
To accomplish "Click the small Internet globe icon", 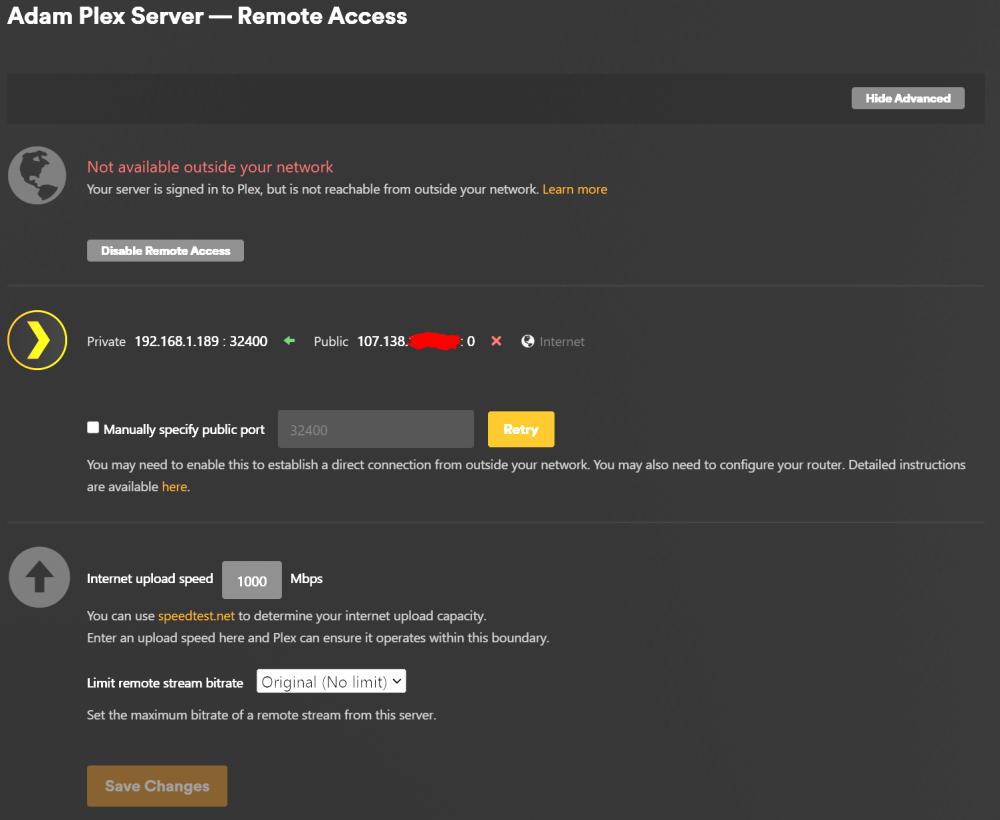I will click(527, 341).
